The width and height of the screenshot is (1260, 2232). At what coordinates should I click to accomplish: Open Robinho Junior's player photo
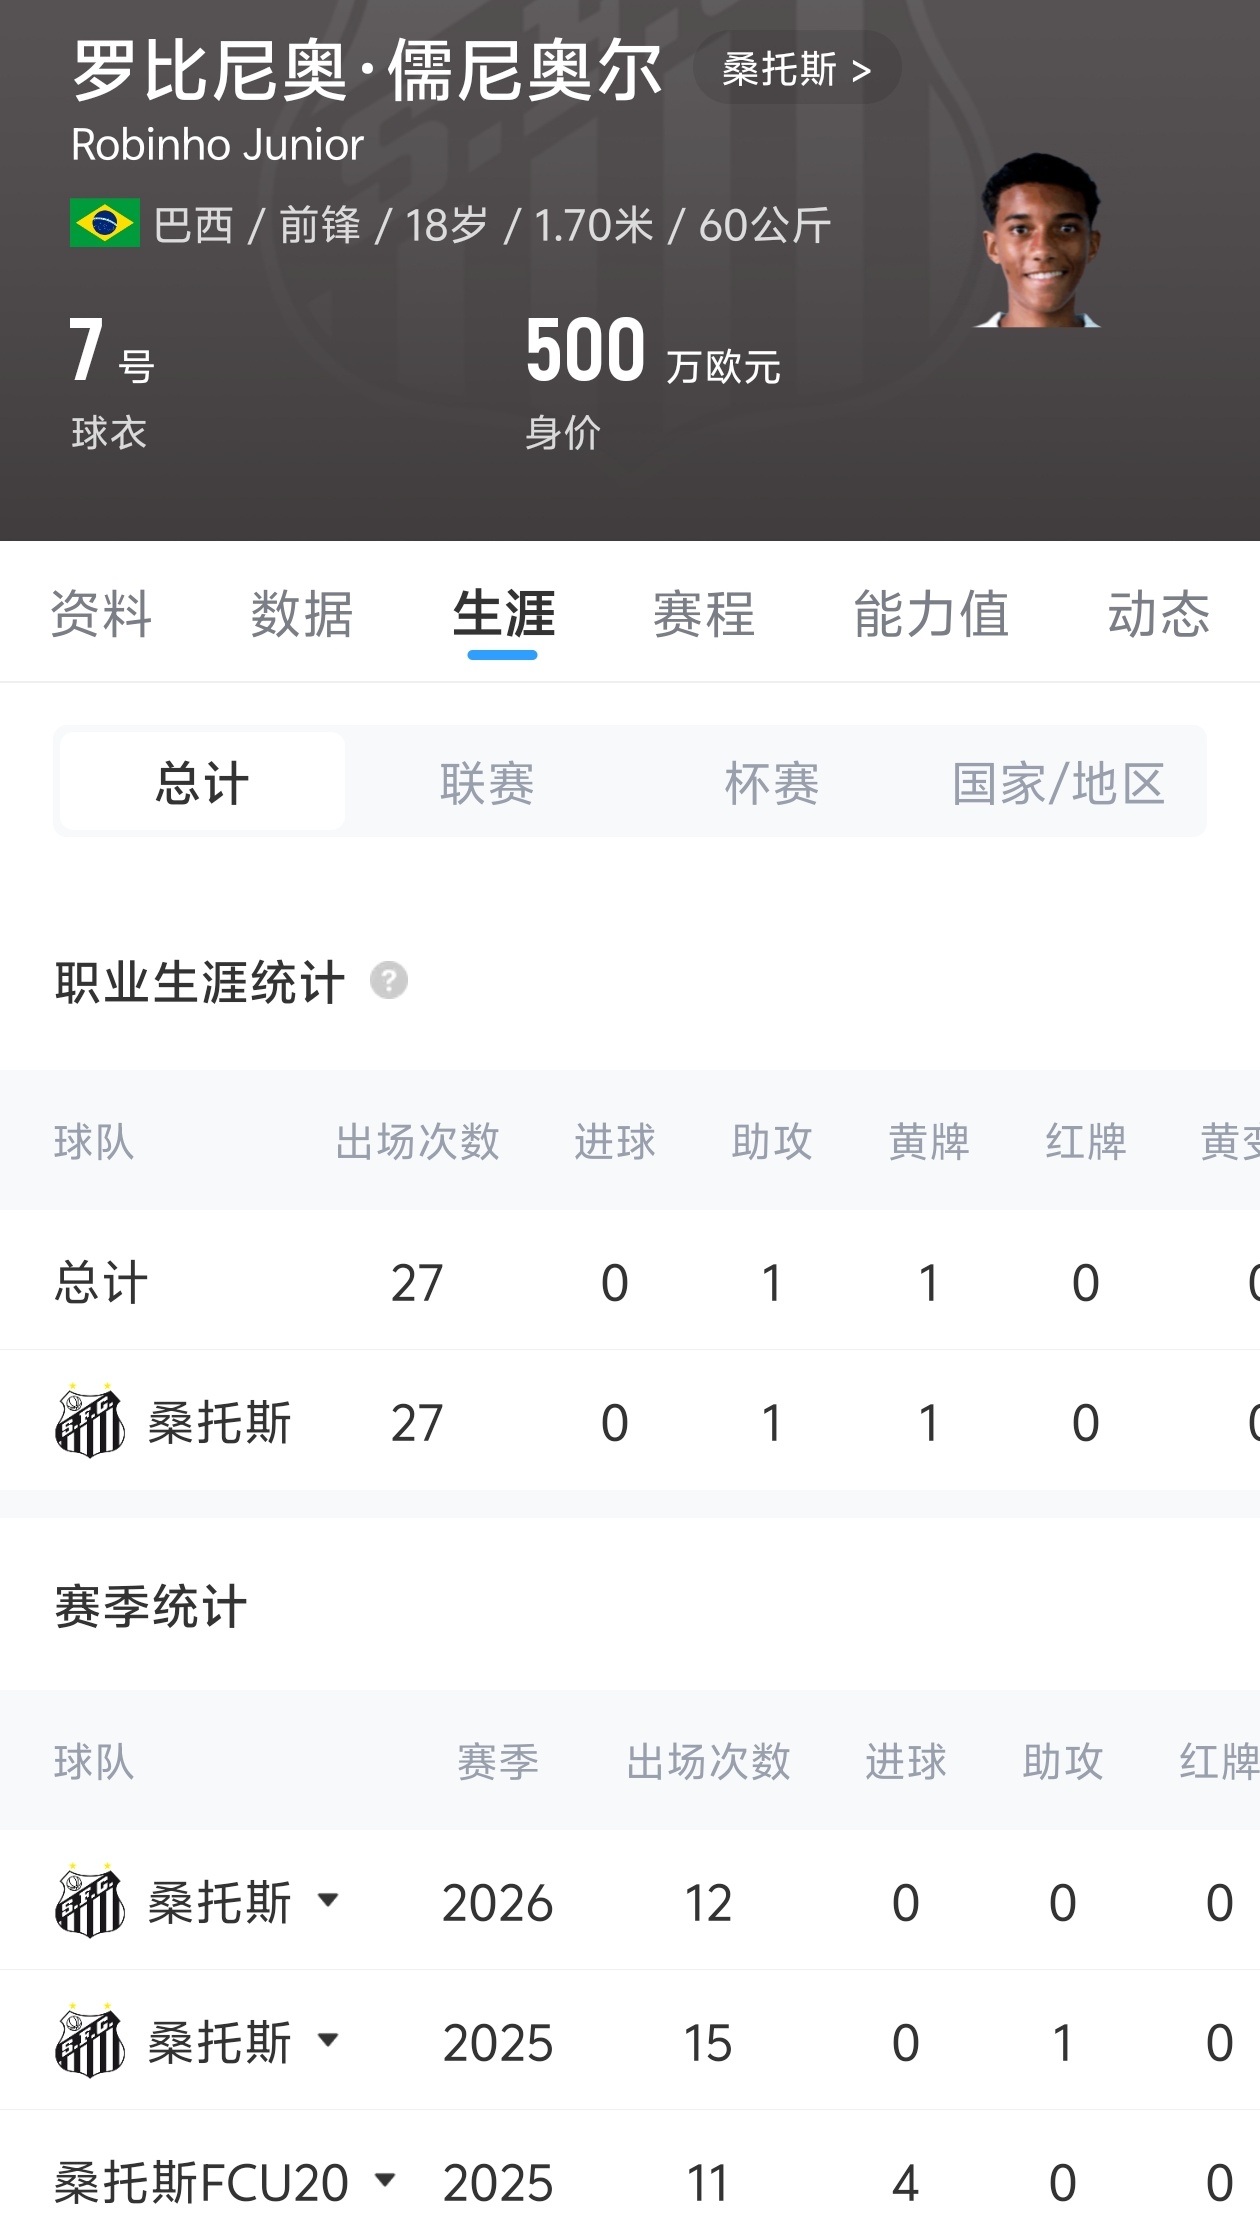(1041, 241)
